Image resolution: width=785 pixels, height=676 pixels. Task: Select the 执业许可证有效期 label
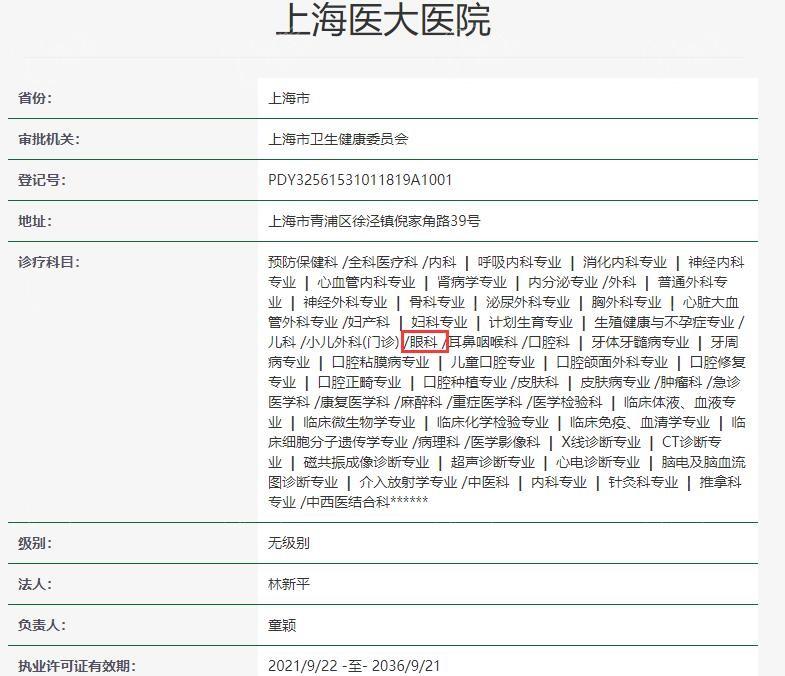pos(77,666)
